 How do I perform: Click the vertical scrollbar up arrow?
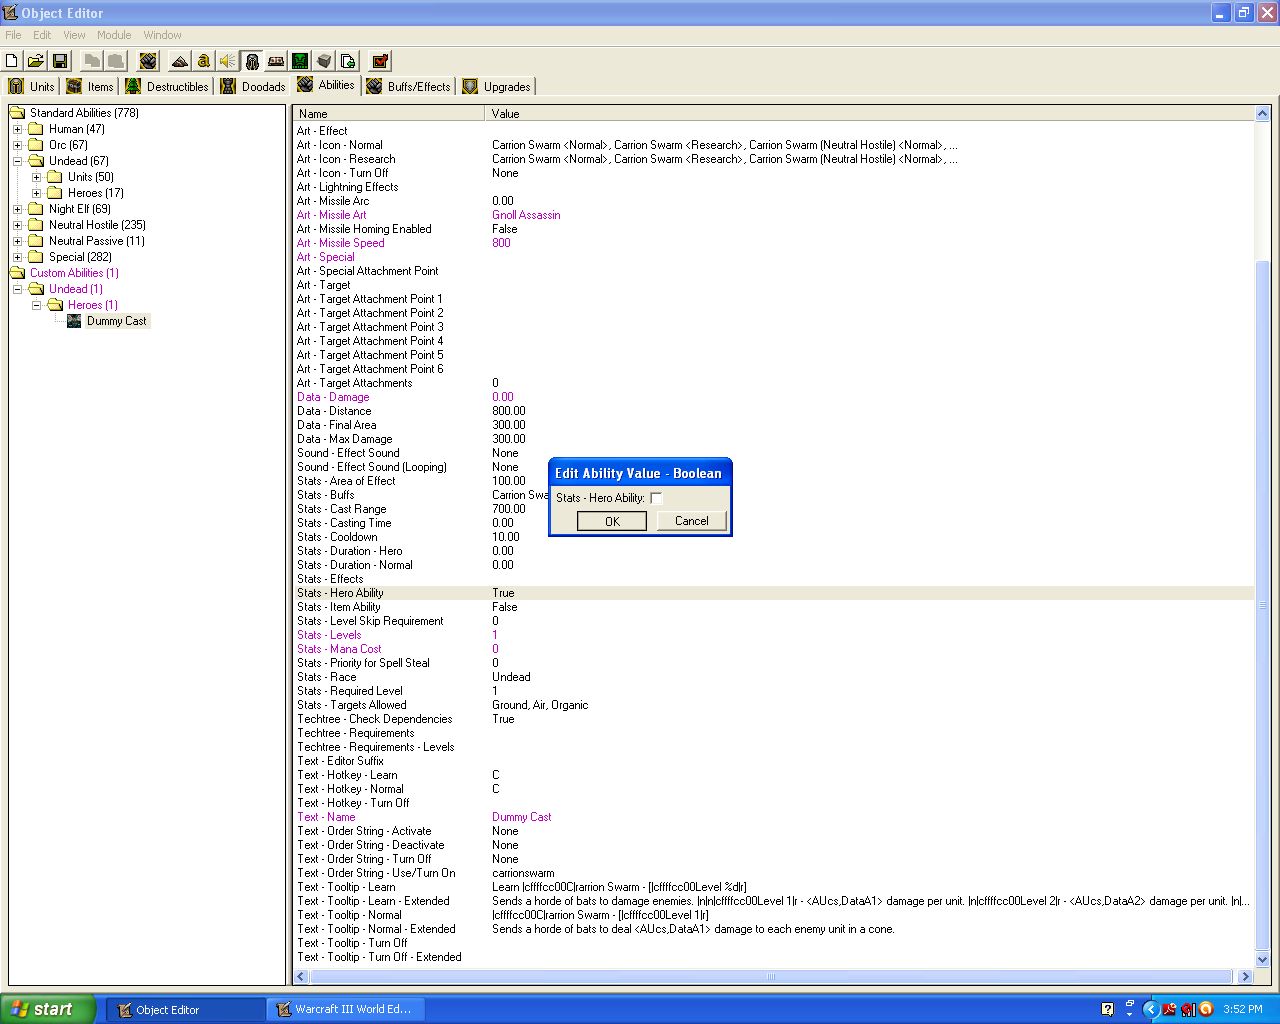(x=1262, y=114)
